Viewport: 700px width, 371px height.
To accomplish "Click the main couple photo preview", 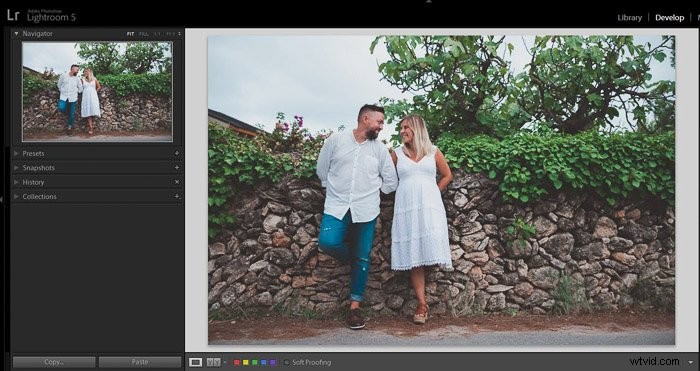I will (x=442, y=190).
